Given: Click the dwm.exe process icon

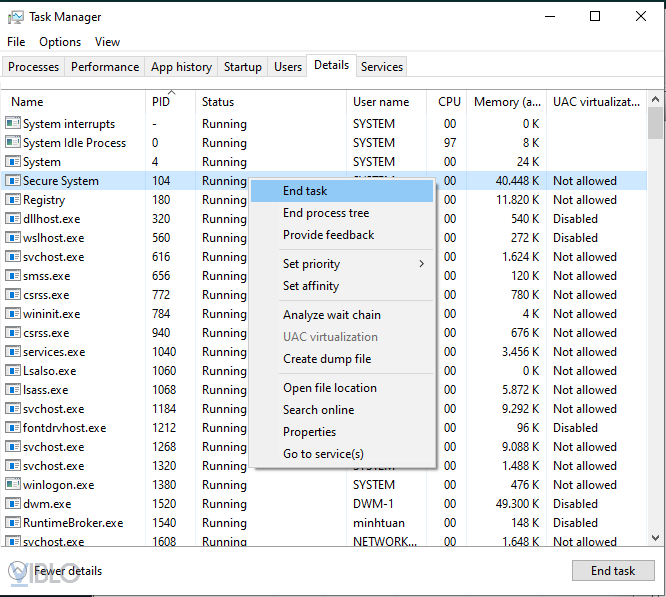Looking at the screenshot, I should click(x=13, y=504).
